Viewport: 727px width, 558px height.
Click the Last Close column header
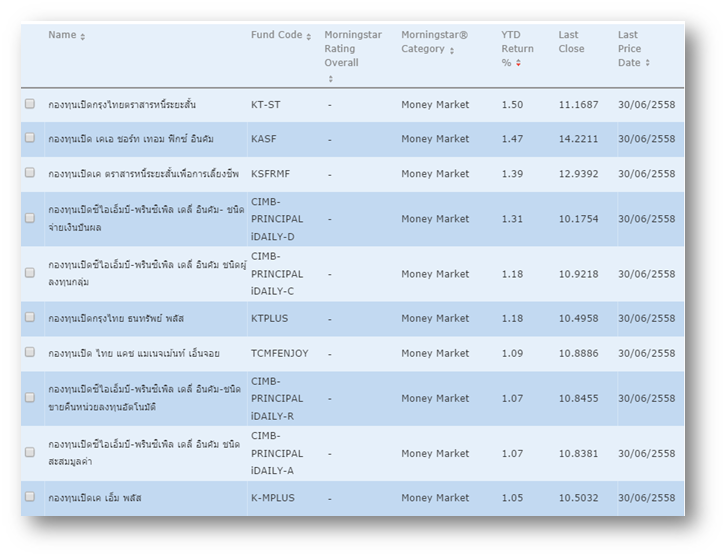[570, 42]
